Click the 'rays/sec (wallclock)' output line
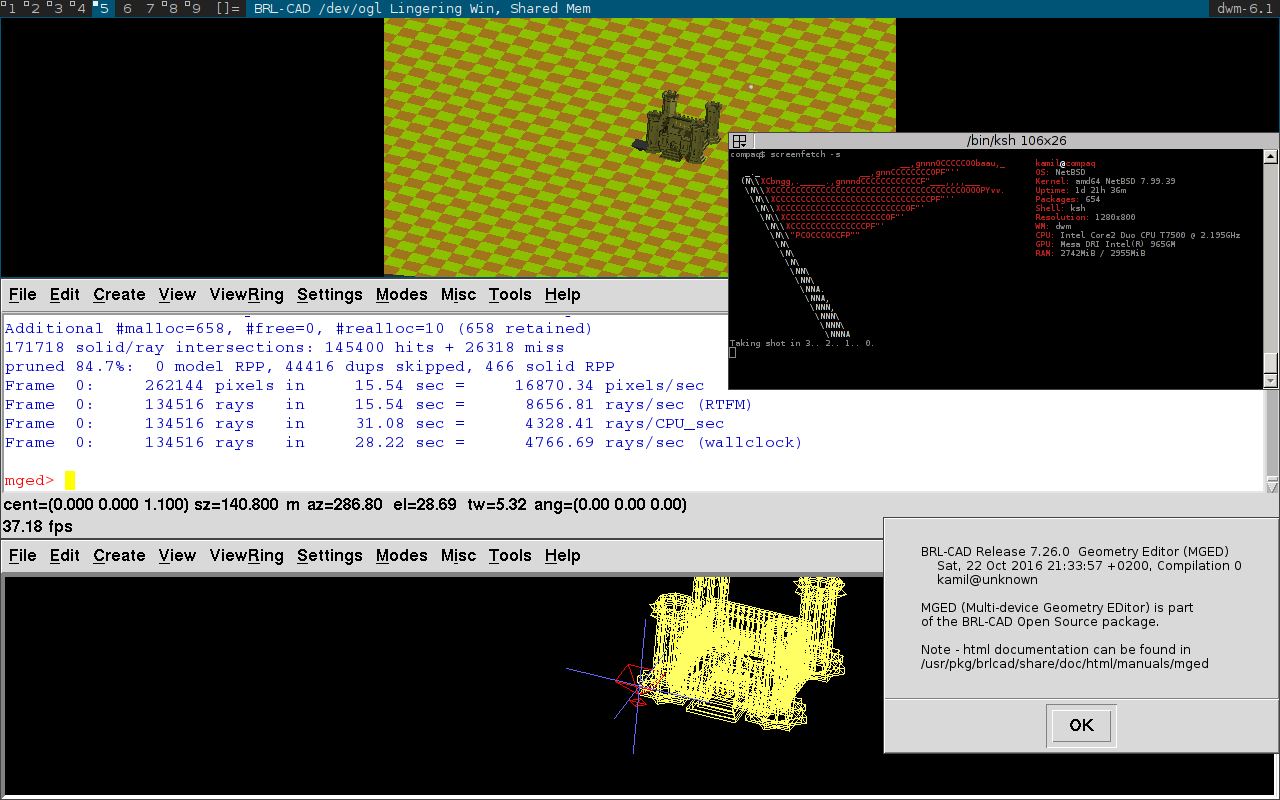This screenshot has height=800, width=1280. [404, 442]
